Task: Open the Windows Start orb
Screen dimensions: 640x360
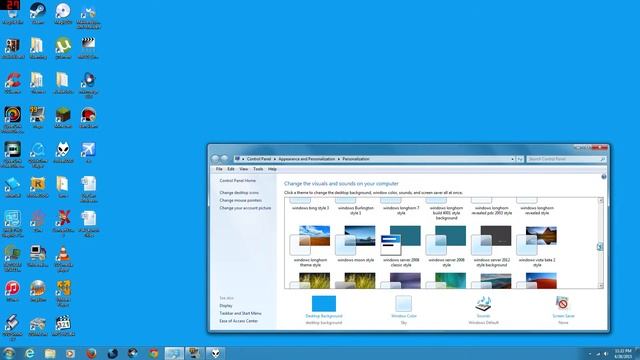Action: (8, 353)
